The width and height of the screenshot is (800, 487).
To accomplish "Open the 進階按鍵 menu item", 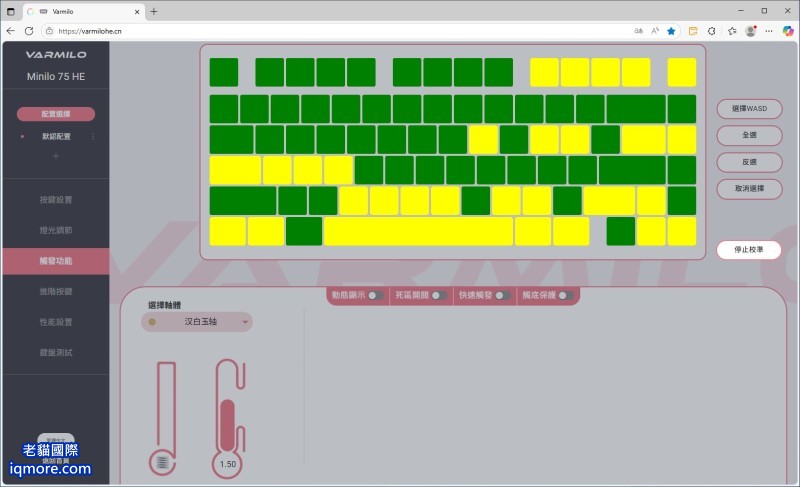I will pos(56,291).
